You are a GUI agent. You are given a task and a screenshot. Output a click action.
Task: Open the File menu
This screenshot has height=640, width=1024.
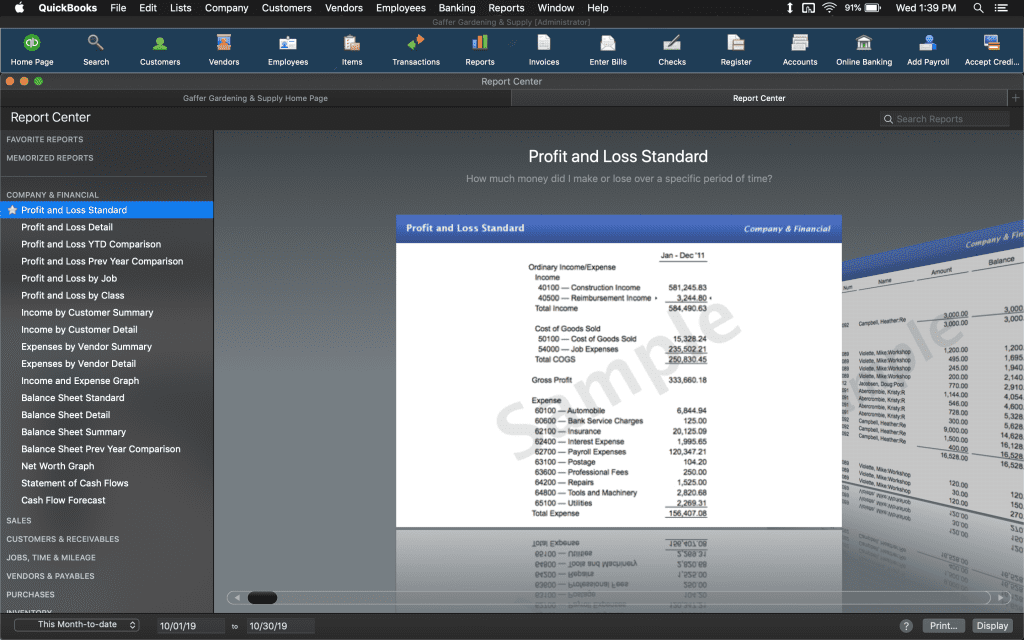[118, 8]
